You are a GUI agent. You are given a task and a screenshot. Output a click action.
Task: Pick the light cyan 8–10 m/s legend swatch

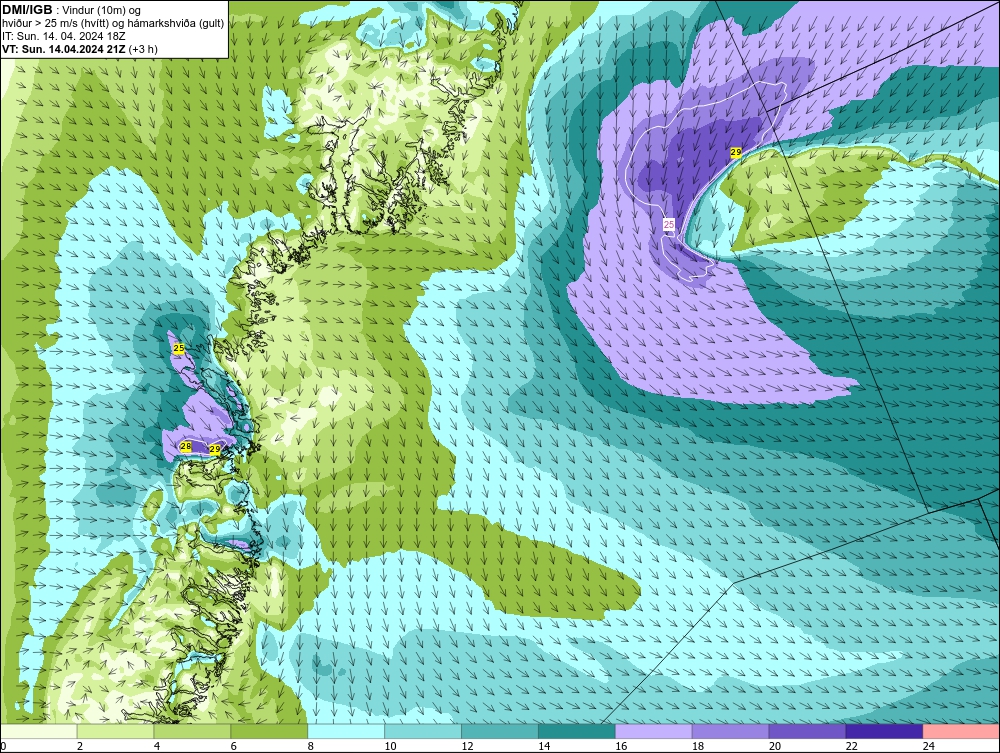(x=346, y=731)
